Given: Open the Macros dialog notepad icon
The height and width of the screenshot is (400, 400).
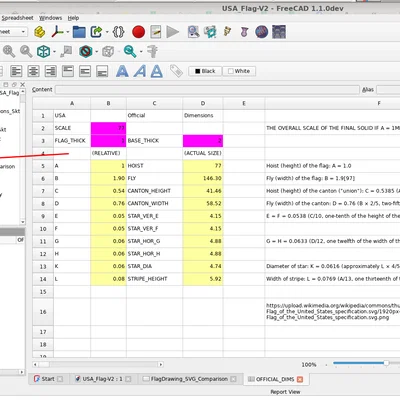Looking at the screenshot, I should tap(156, 32).
